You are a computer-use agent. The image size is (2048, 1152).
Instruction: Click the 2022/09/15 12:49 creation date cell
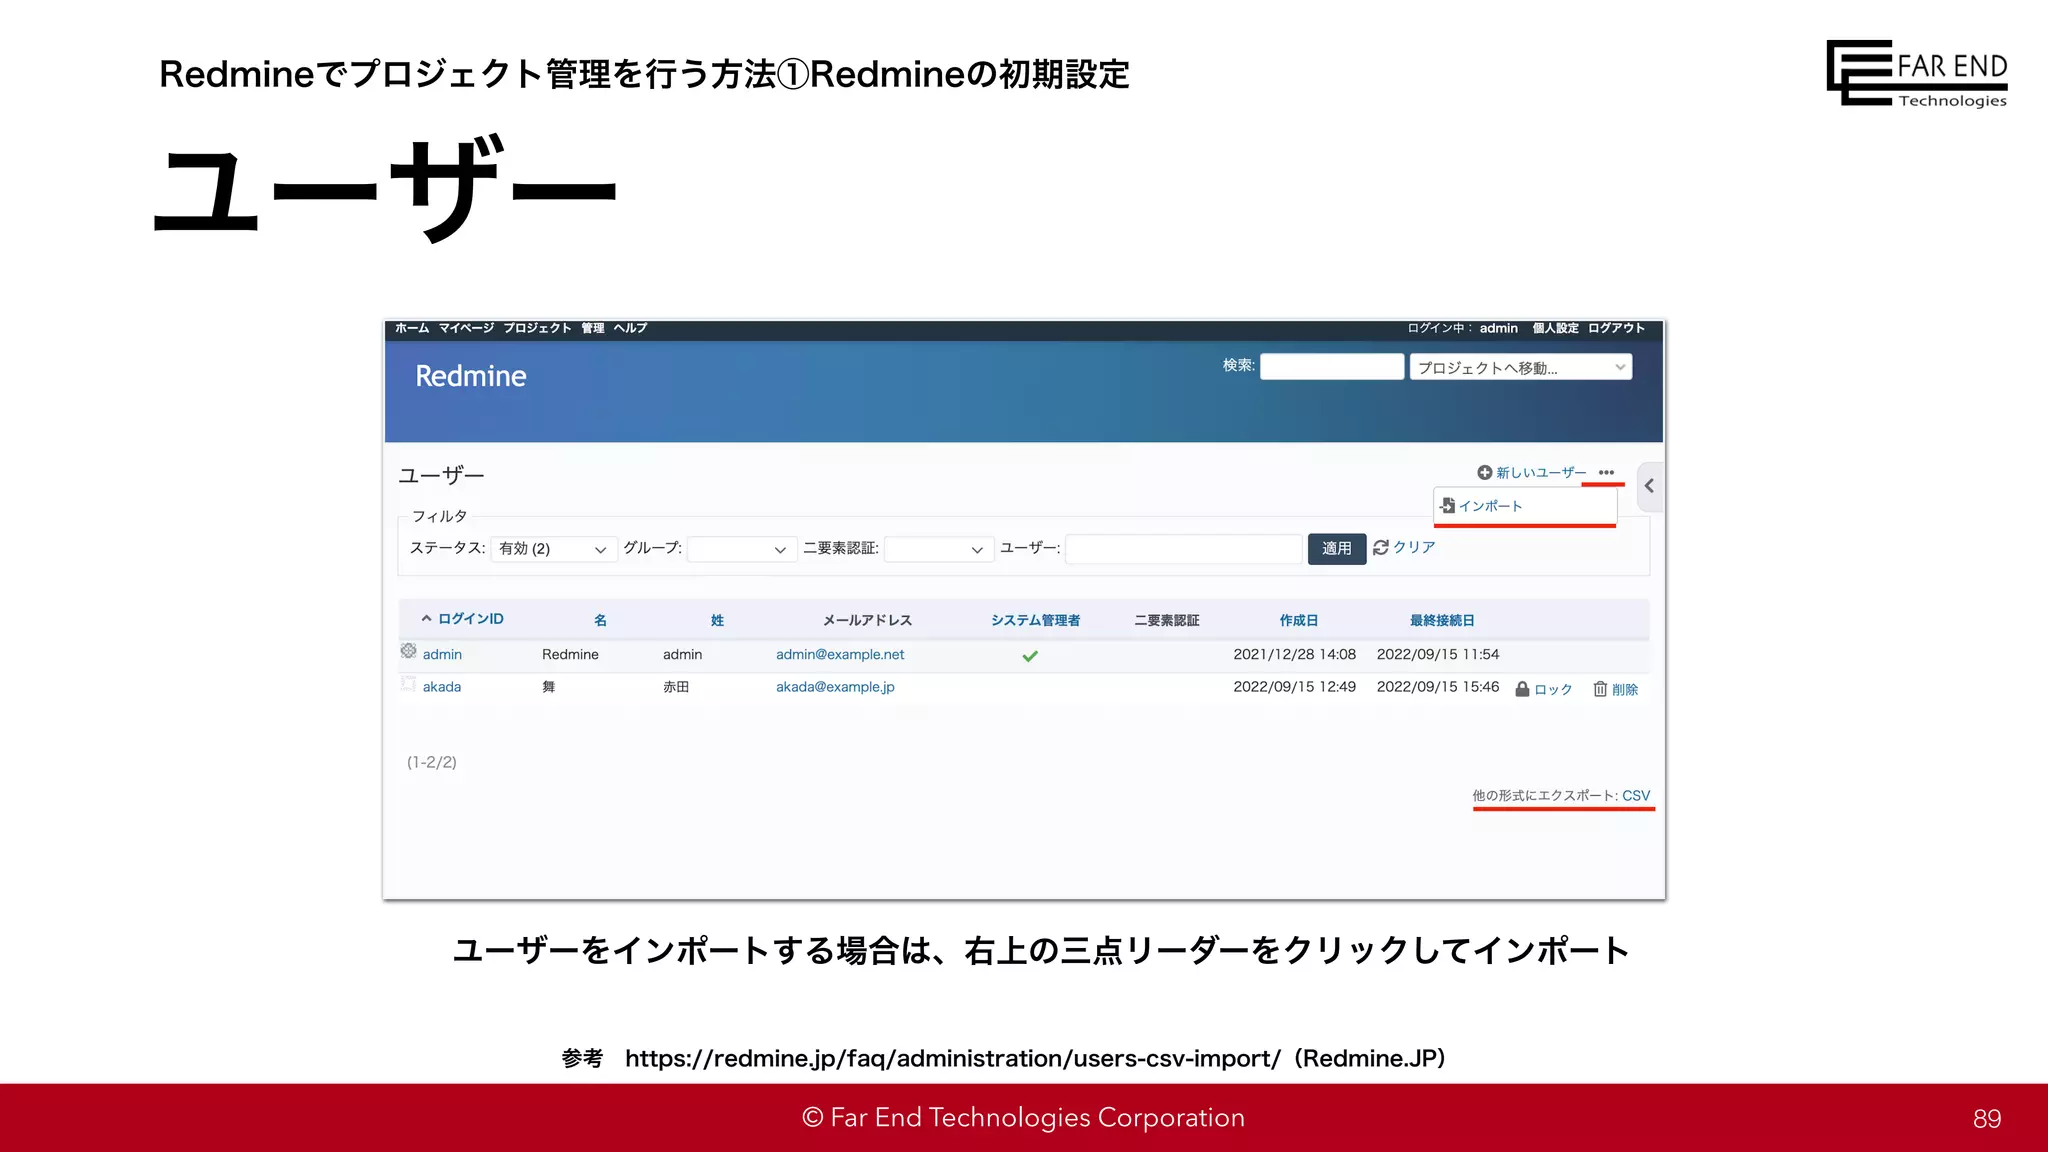(1294, 687)
